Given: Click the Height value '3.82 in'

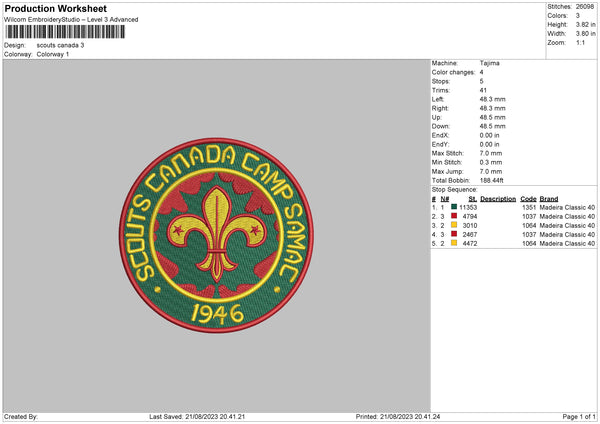Looking at the screenshot, I should tap(585, 24).
